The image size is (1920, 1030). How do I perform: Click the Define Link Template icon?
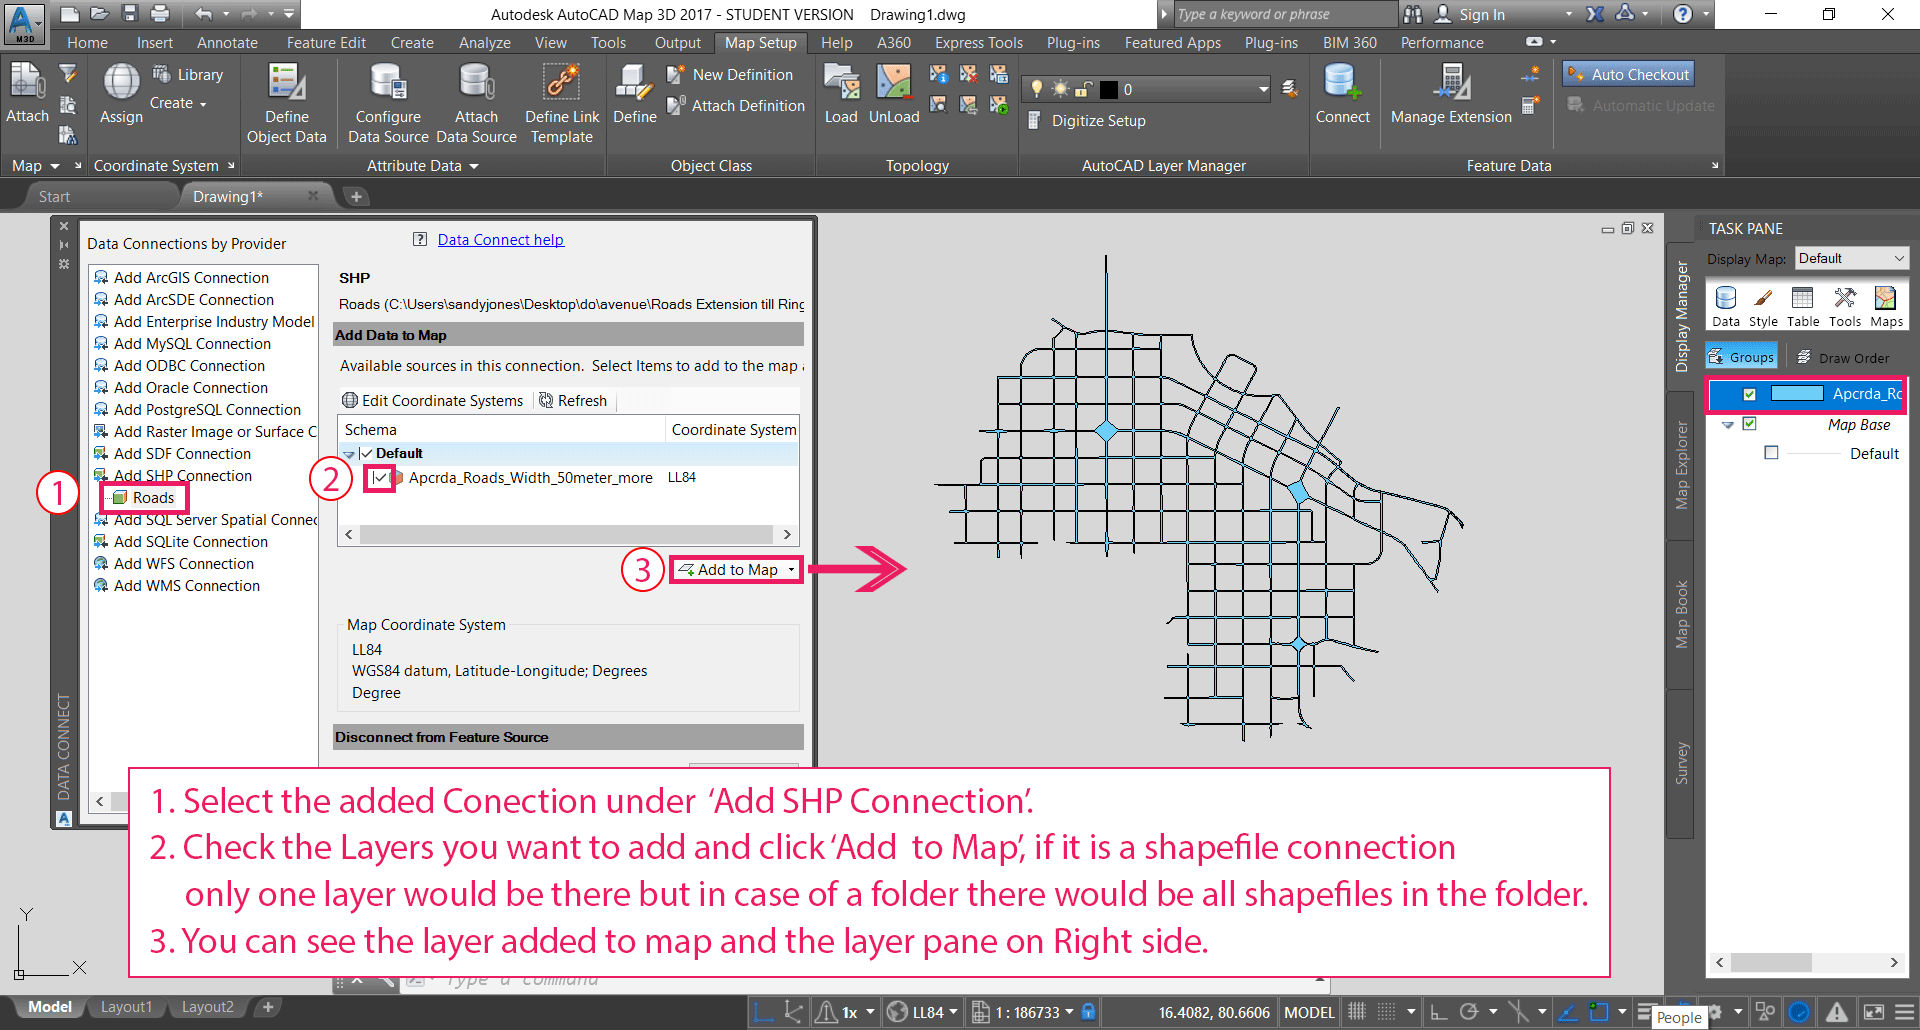(562, 84)
